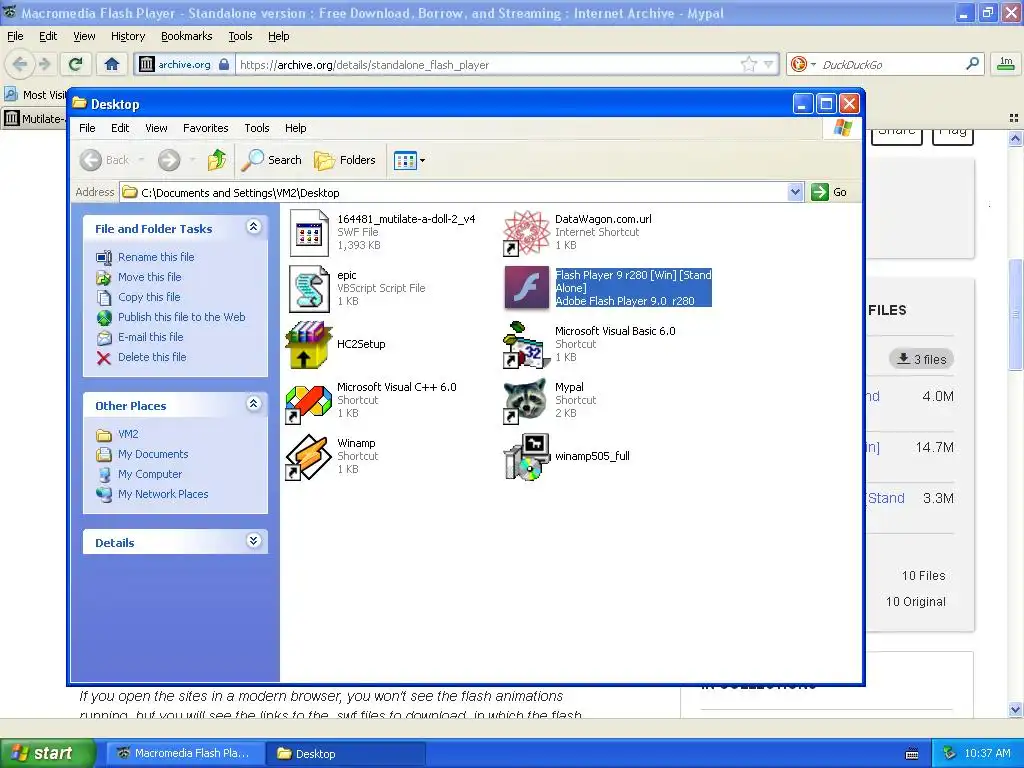
Task: Open the Mypal URL bar history dropdown
Action: 769,64
